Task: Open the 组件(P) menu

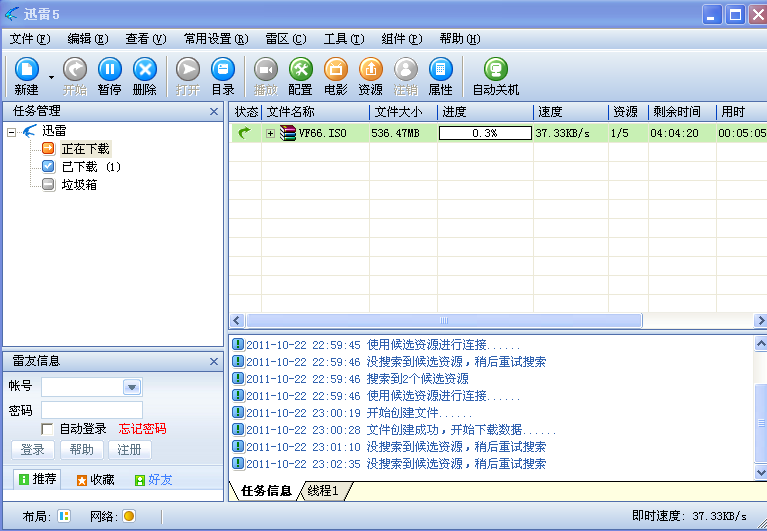Action: (x=402, y=39)
